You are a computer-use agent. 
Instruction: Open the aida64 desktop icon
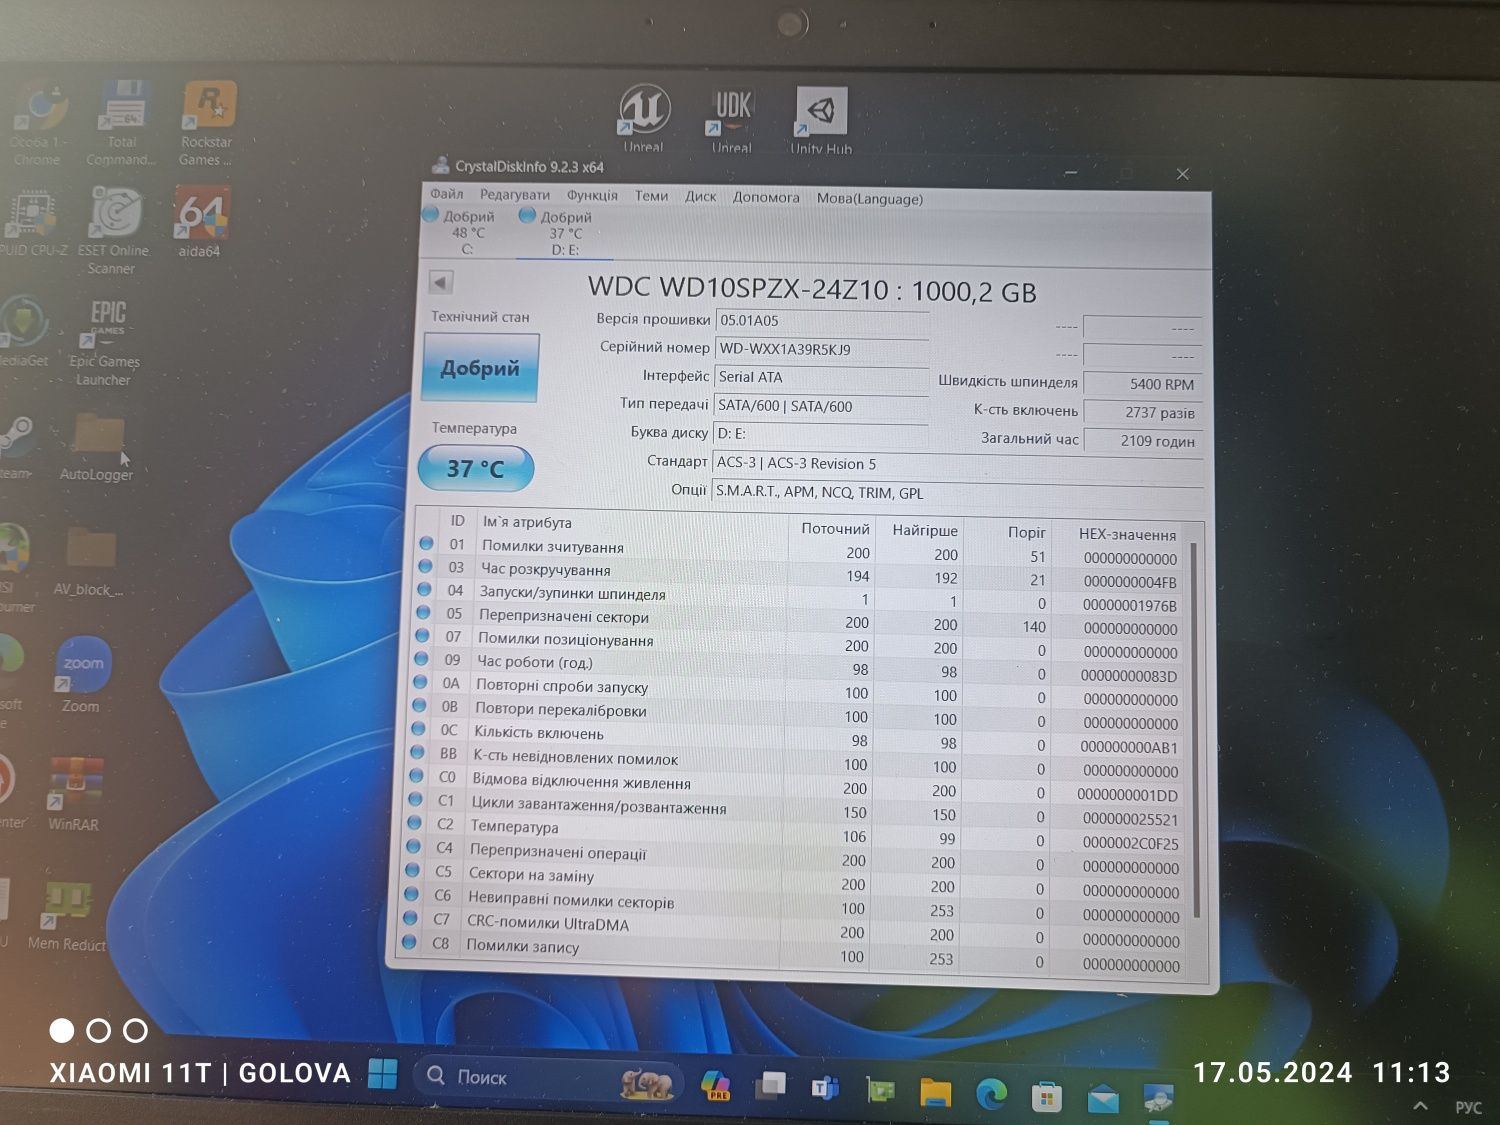pos(200,222)
